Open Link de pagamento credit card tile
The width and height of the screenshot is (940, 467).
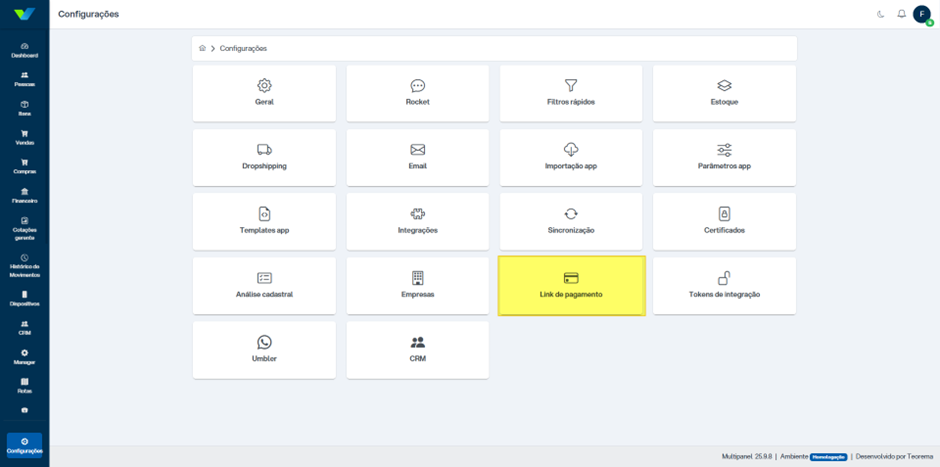(x=571, y=285)
